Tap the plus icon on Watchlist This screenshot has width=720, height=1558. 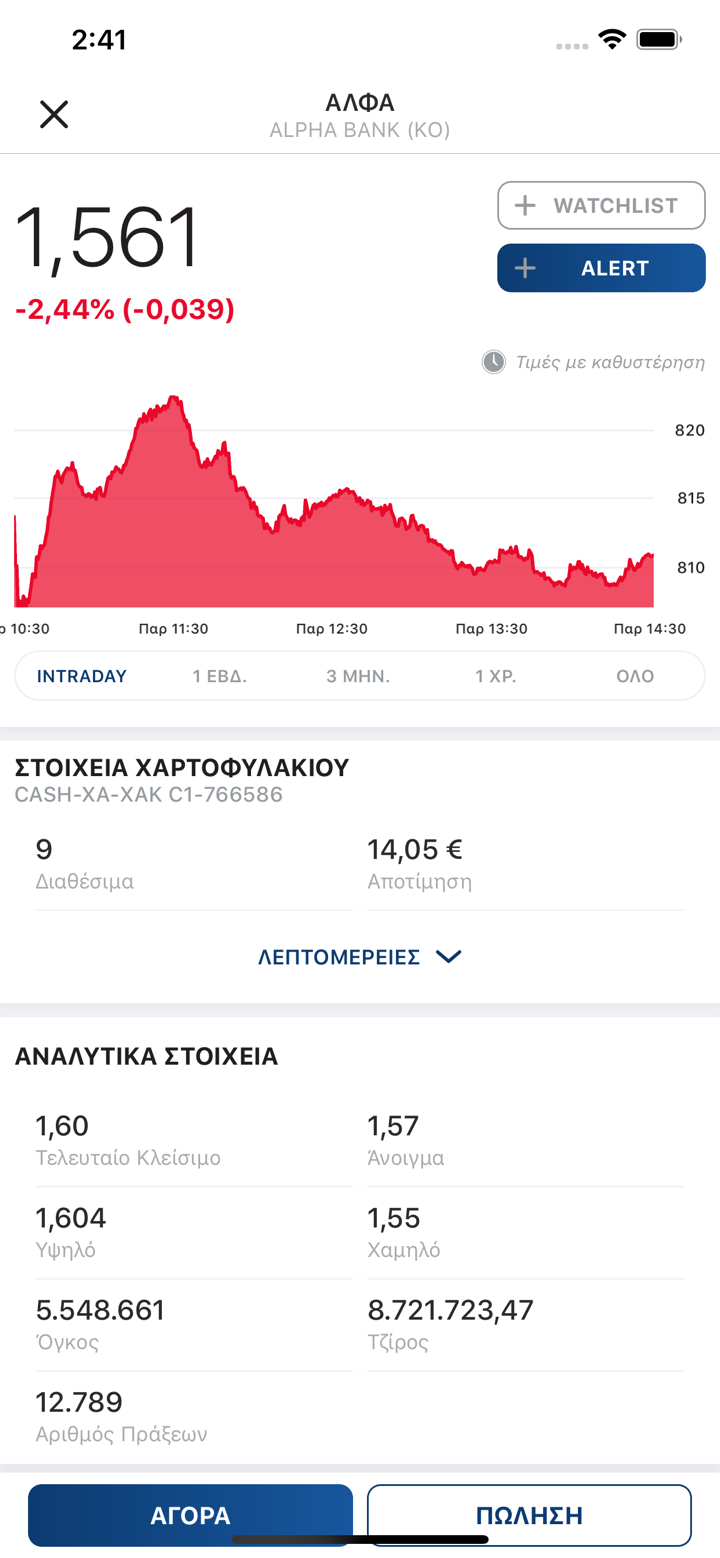tap(525, 206)
